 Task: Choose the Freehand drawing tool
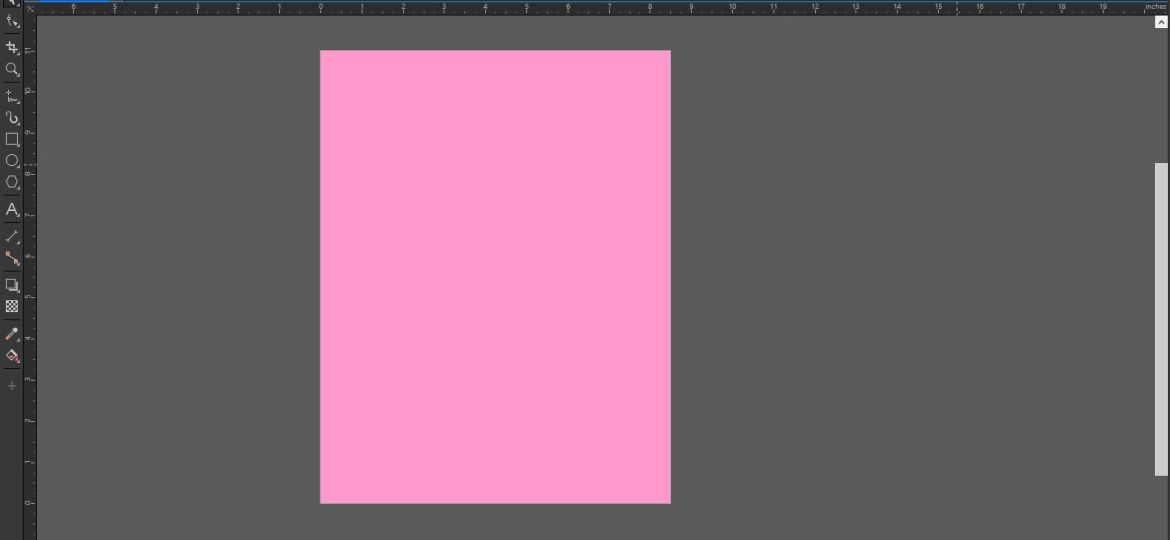click(12, 97)
